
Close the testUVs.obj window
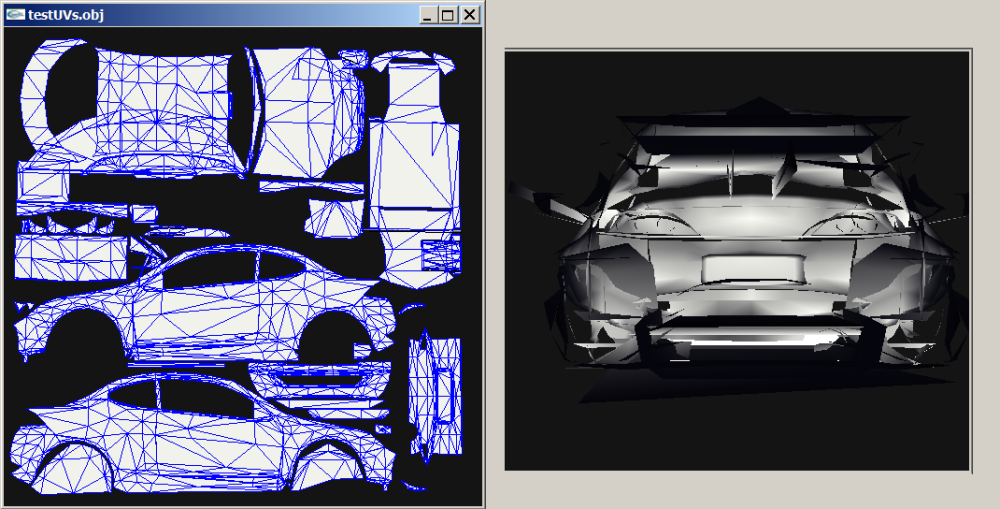469,15
